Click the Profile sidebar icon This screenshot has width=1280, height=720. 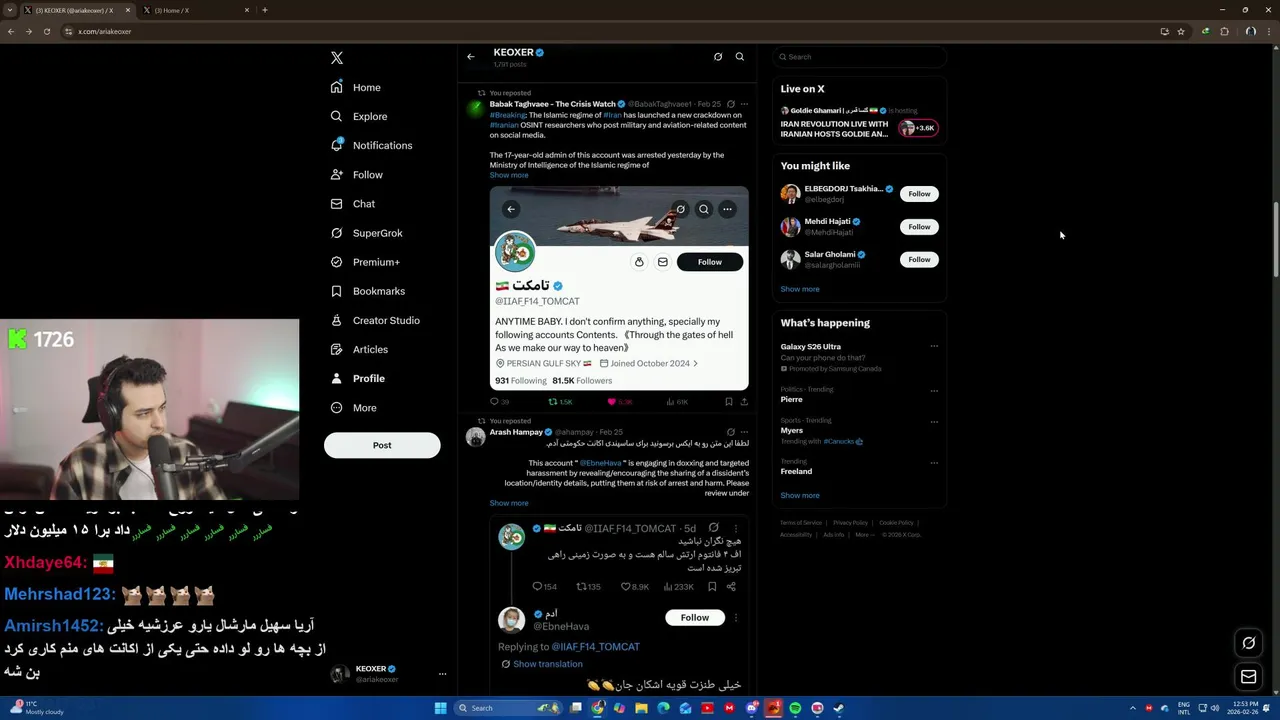click(x=337, y=378)
